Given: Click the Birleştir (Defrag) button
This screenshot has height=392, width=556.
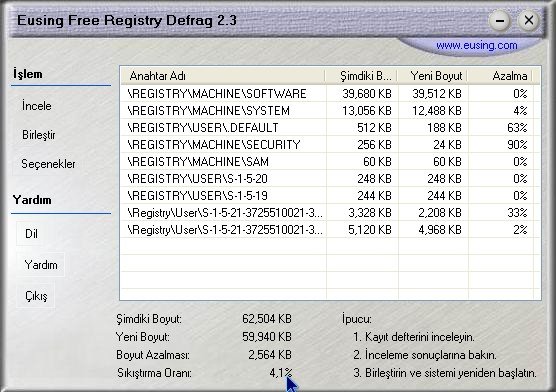Looking at the screenshot, I should pos(39,135).
